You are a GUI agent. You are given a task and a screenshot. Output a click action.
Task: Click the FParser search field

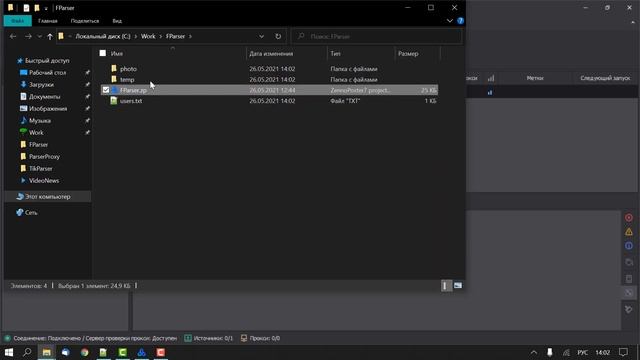377,36
